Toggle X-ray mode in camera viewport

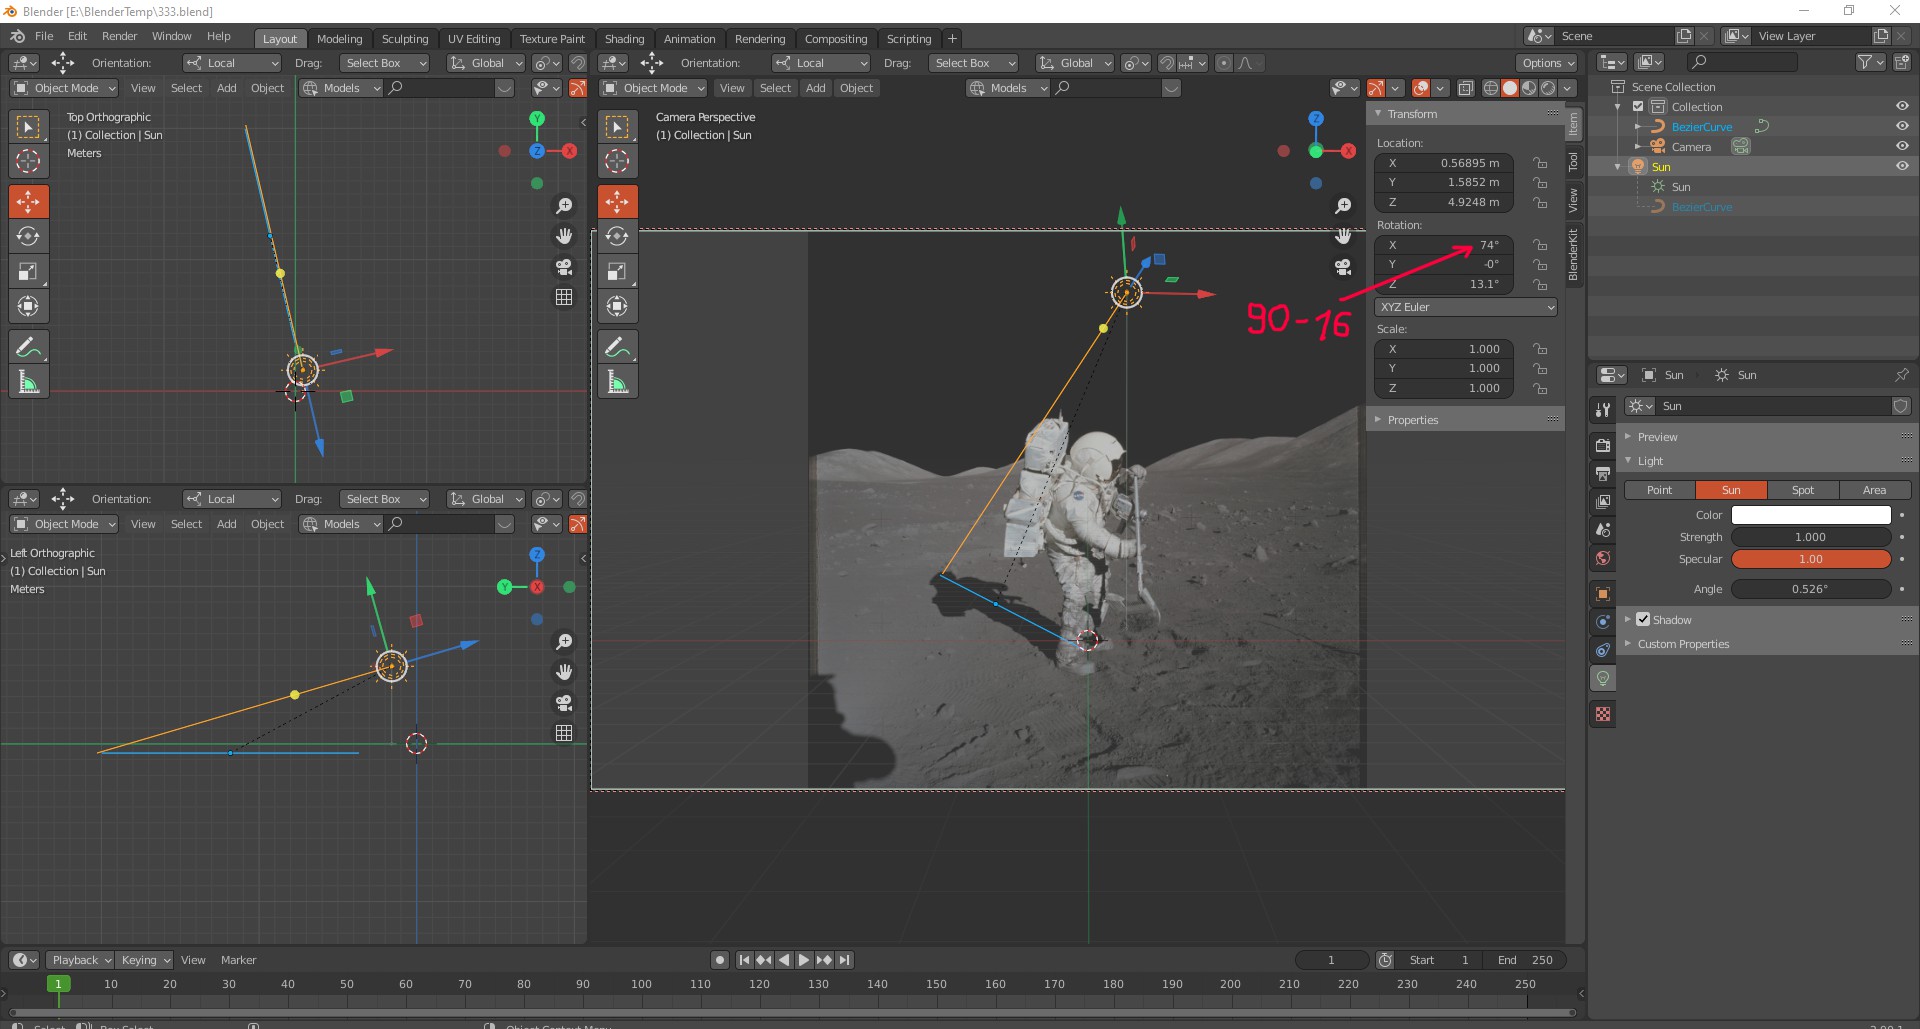pyautogui.click(x=1465, y=88)
